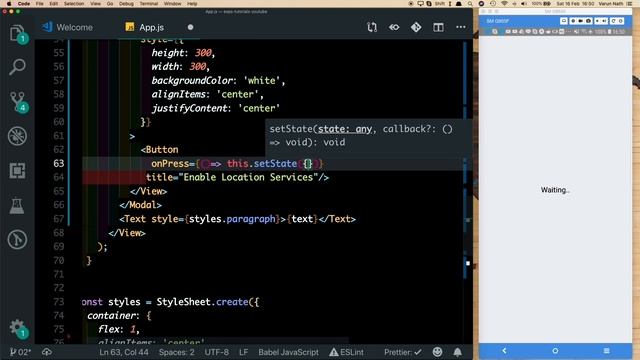
Task: Click the Prettier status item
Action: (x=402, y=352)
